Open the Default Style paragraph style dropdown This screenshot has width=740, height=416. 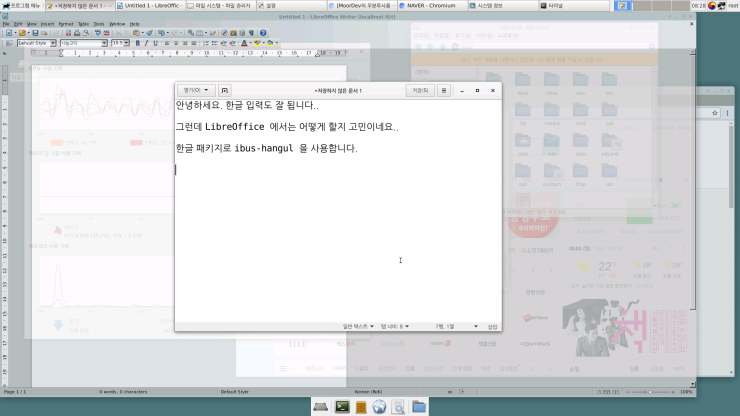53,43
